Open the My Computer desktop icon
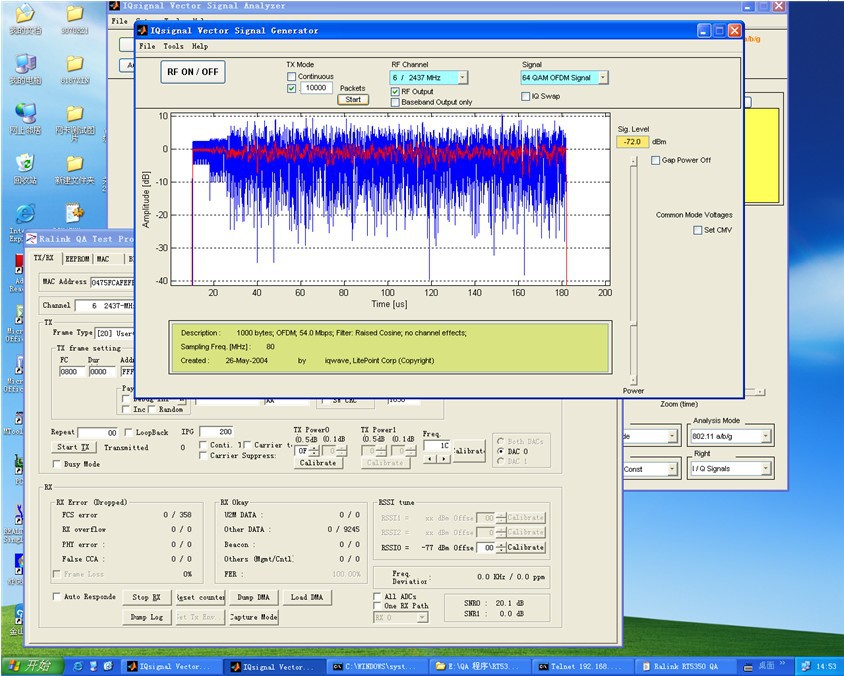 tap(25, 65)
